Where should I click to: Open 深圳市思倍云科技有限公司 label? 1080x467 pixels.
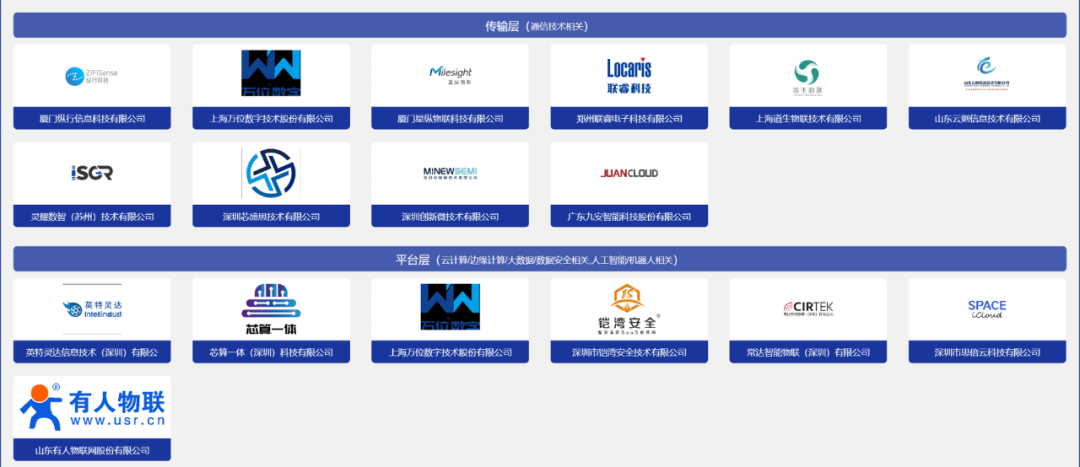click(986, 352)
